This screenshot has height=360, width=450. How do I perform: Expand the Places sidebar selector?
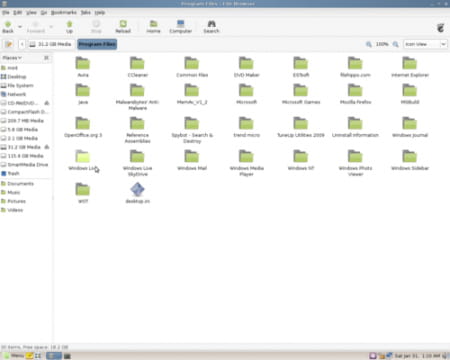point(12,58)
